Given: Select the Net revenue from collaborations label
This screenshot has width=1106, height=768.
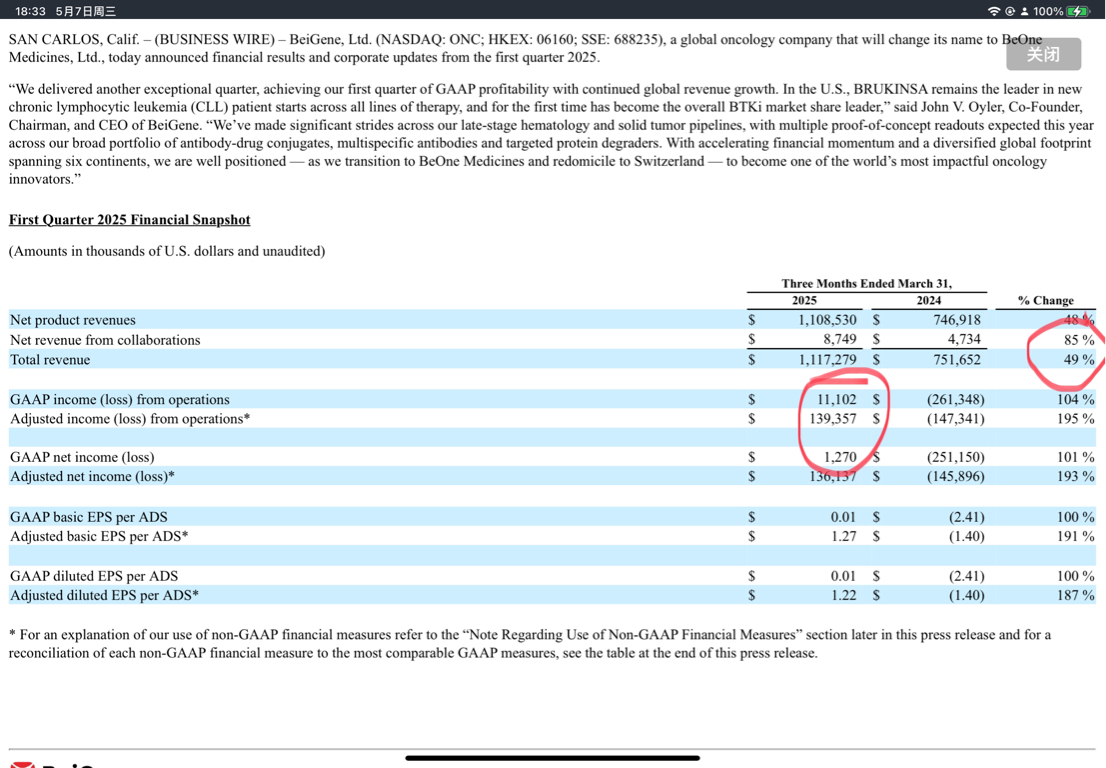Looking at the screenshot, I should pos(105,340).
